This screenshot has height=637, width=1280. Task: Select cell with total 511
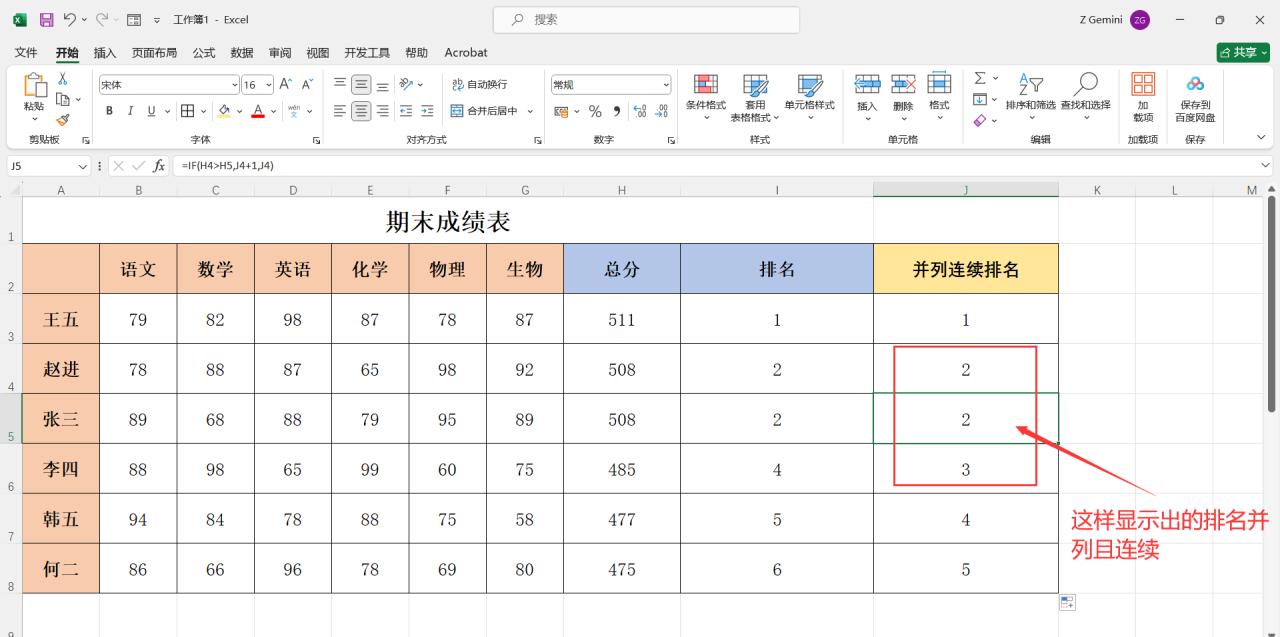tap(622, 319)
